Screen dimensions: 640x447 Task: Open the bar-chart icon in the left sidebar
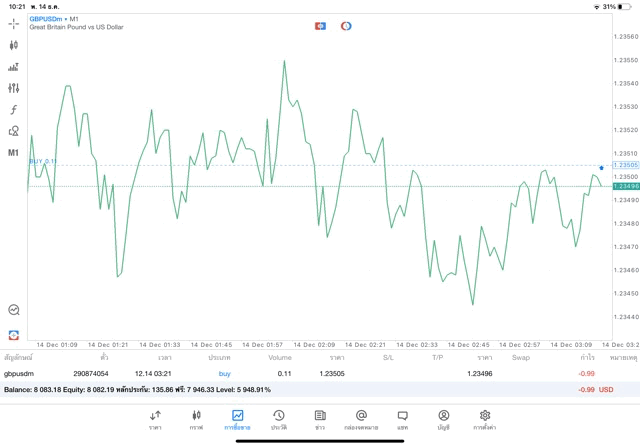13,67
